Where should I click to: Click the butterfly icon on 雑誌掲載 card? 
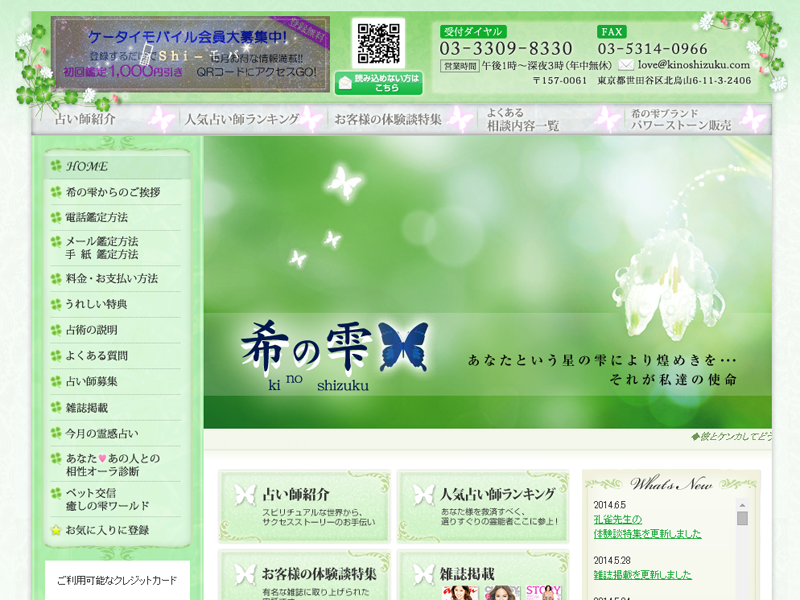click(x=423, y=574)
